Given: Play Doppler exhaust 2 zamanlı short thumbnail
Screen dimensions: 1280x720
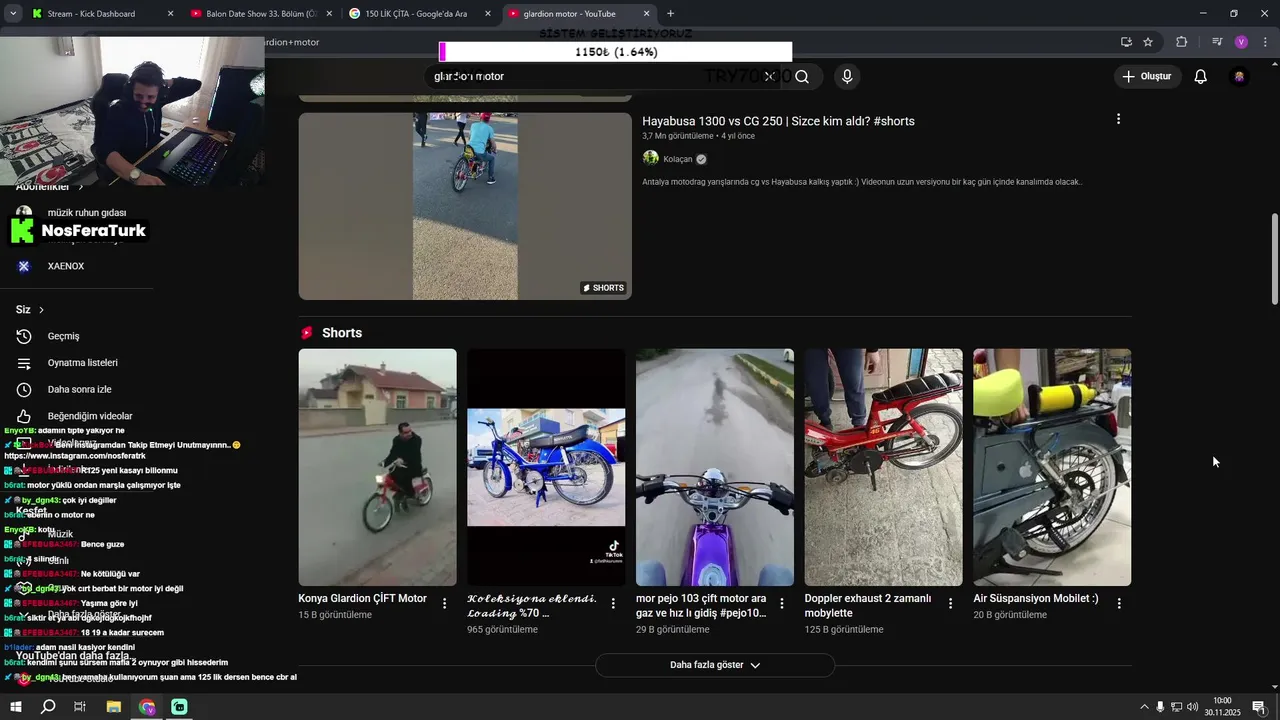Looking at the screenshot, I should coord(883,467).
